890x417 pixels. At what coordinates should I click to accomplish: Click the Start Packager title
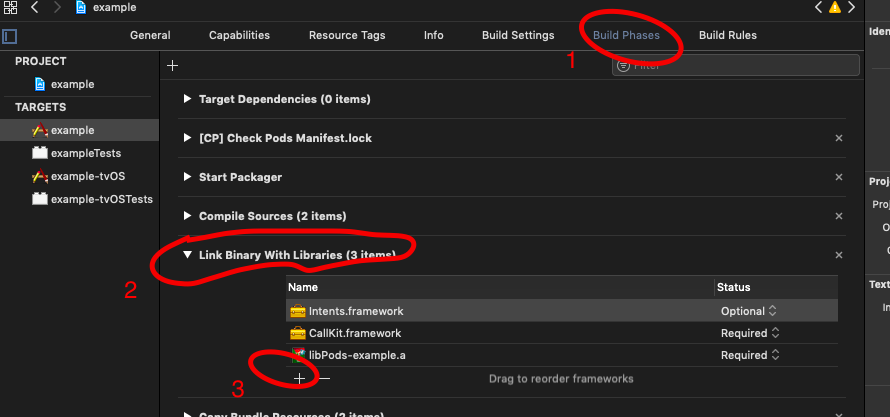tap(240, 177)
